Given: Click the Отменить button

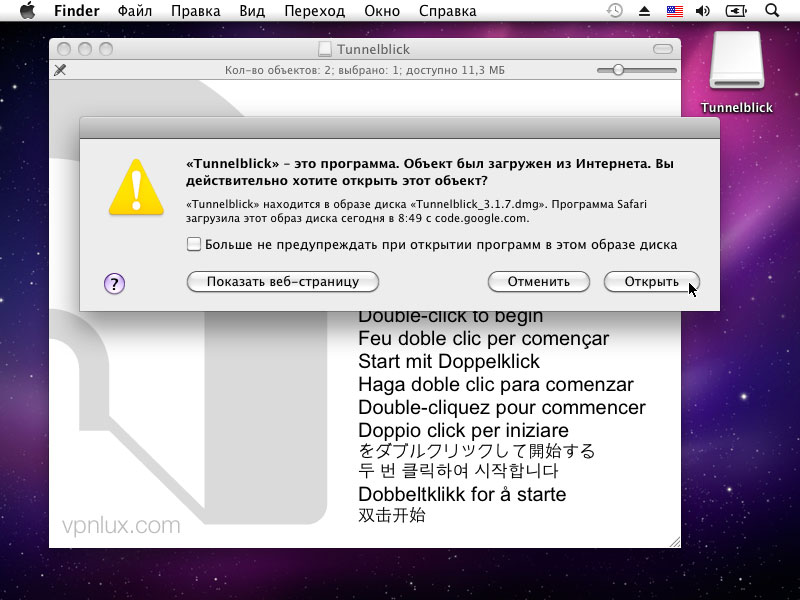Looking at the screenshot, I should [539, 282].
